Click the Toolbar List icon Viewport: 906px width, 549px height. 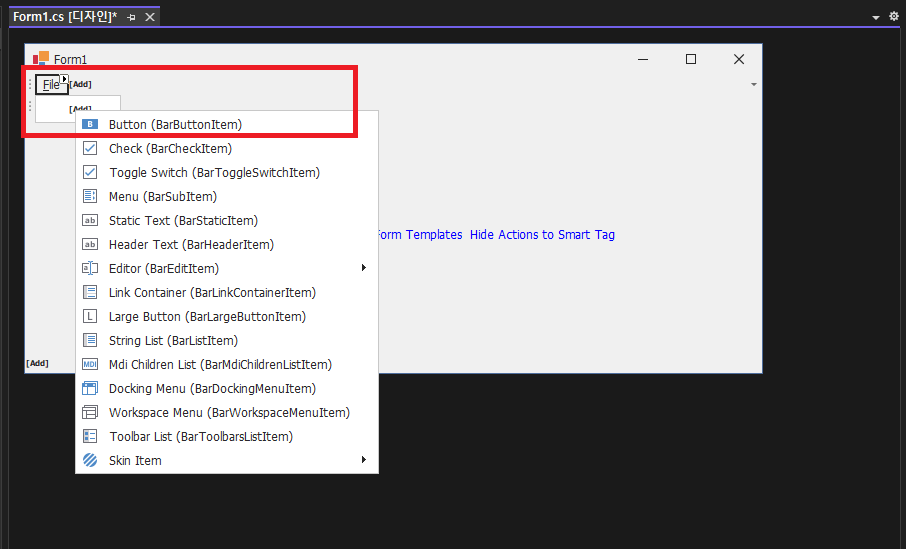[x=90, y=436]
